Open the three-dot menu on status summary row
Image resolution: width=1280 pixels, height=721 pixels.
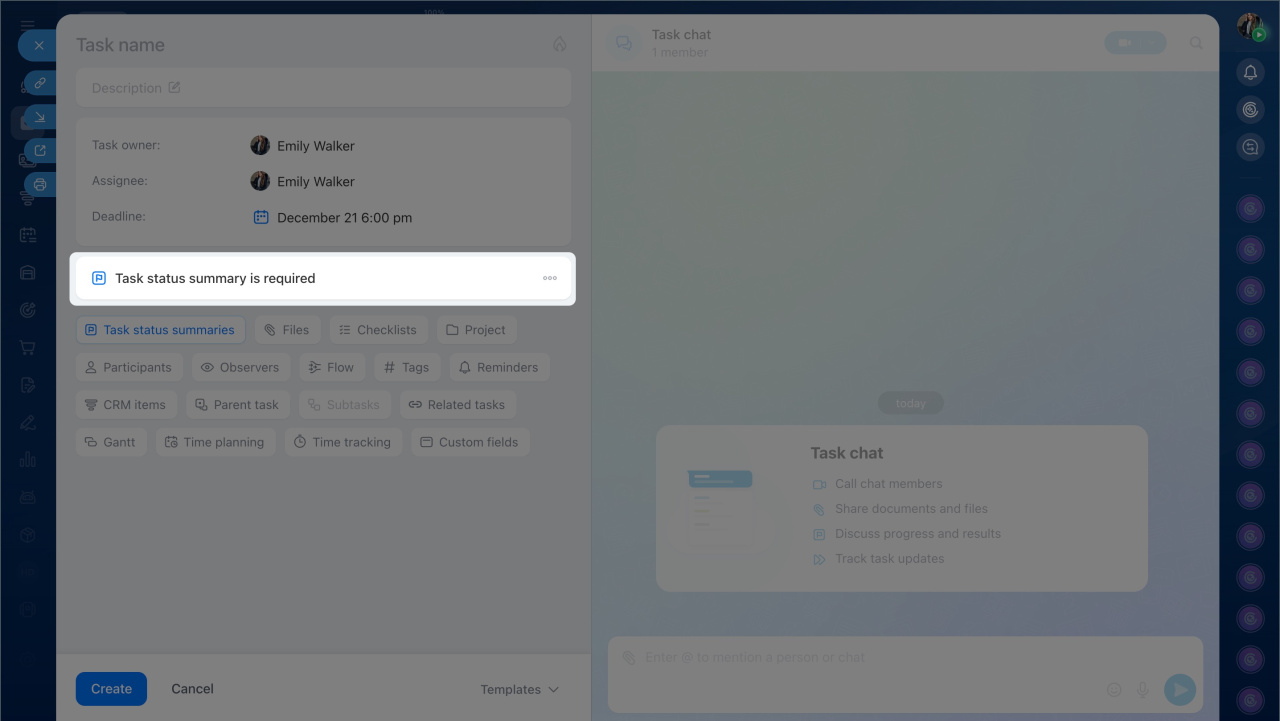[550, 278]
